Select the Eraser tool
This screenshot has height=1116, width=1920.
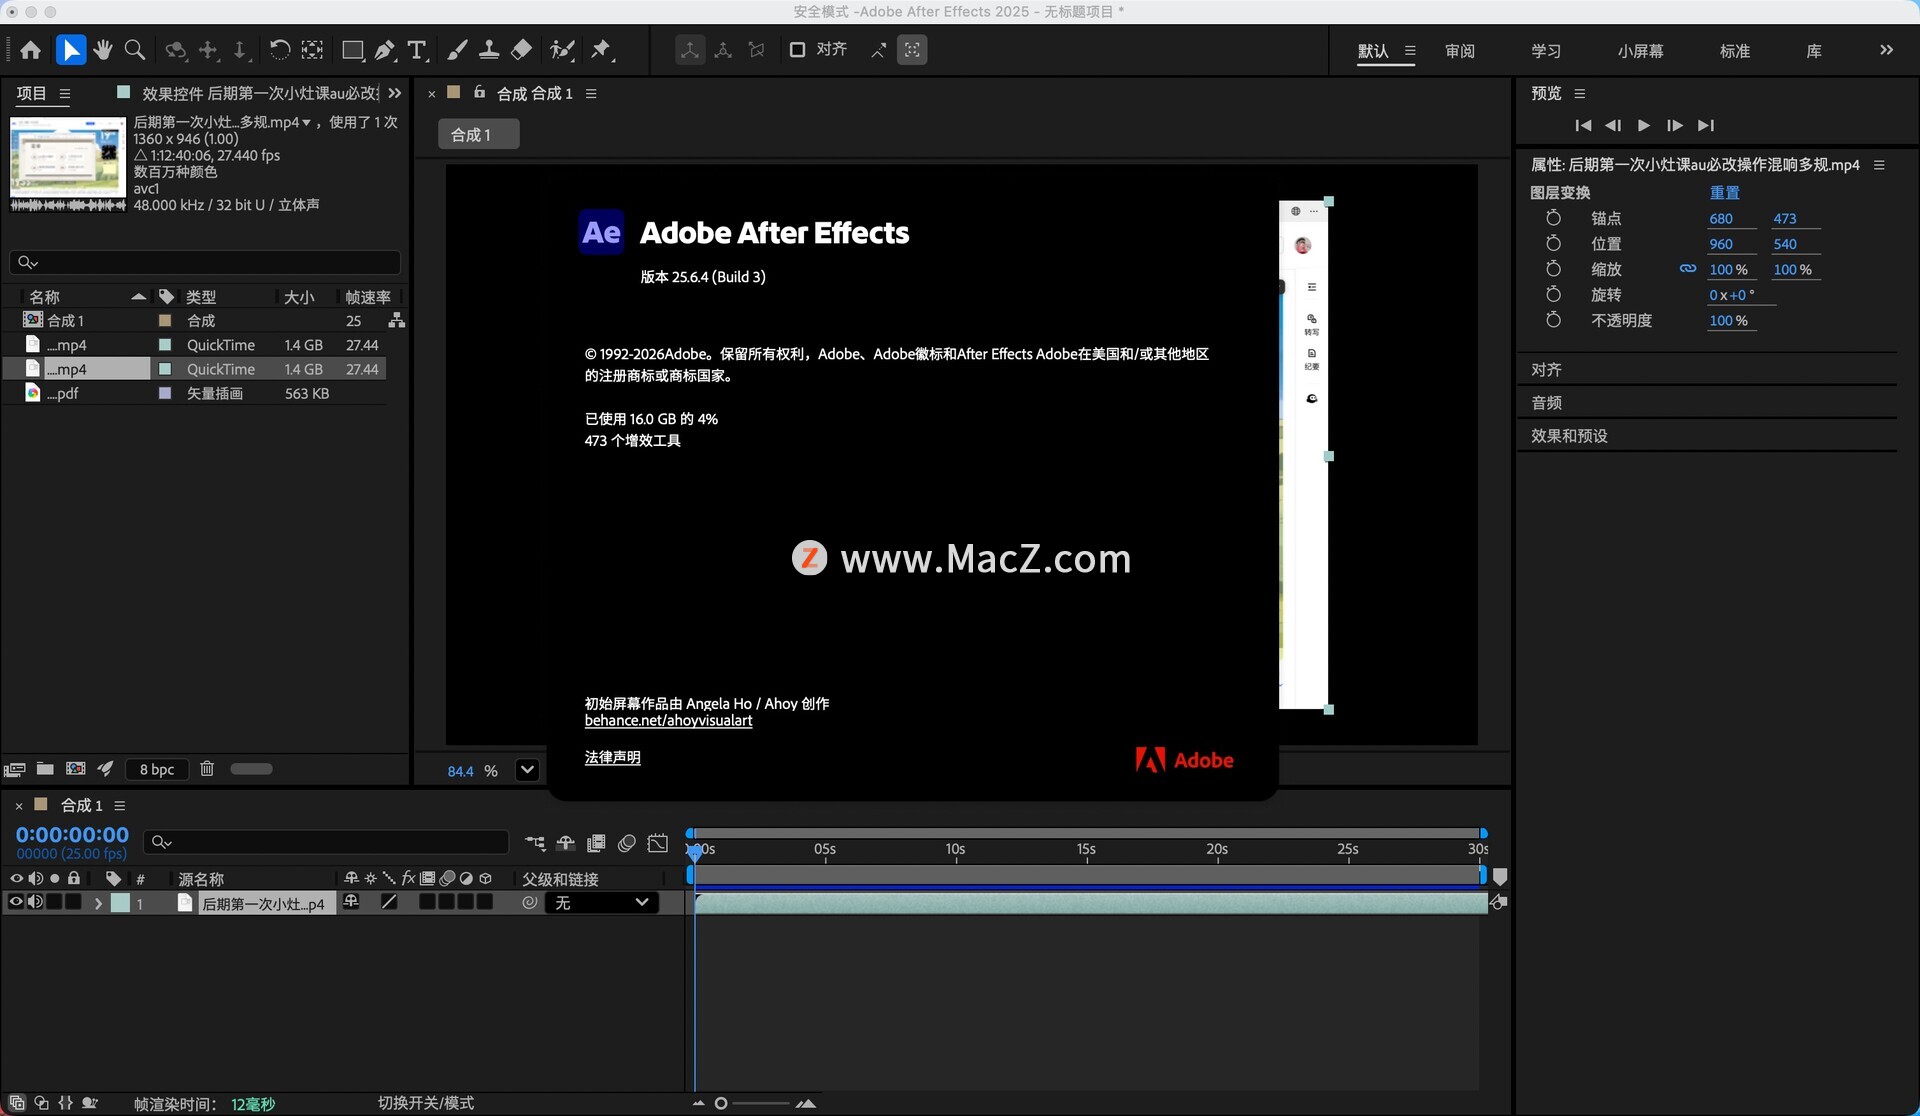522,50
